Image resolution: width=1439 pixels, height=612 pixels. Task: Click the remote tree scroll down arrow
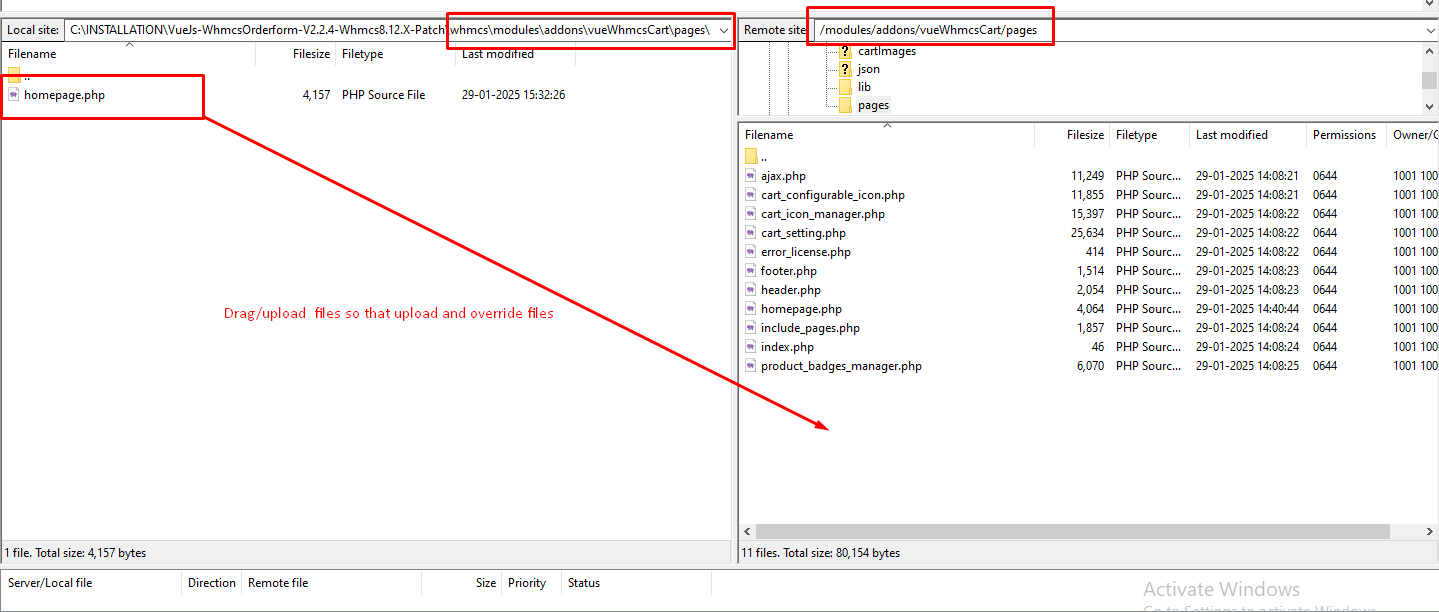(1430, 107)
